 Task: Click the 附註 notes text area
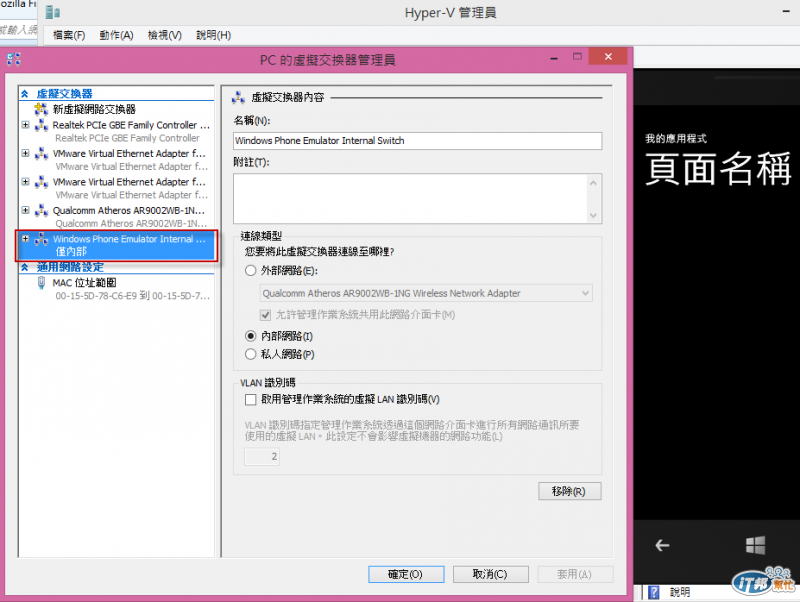tap(411, 198)
